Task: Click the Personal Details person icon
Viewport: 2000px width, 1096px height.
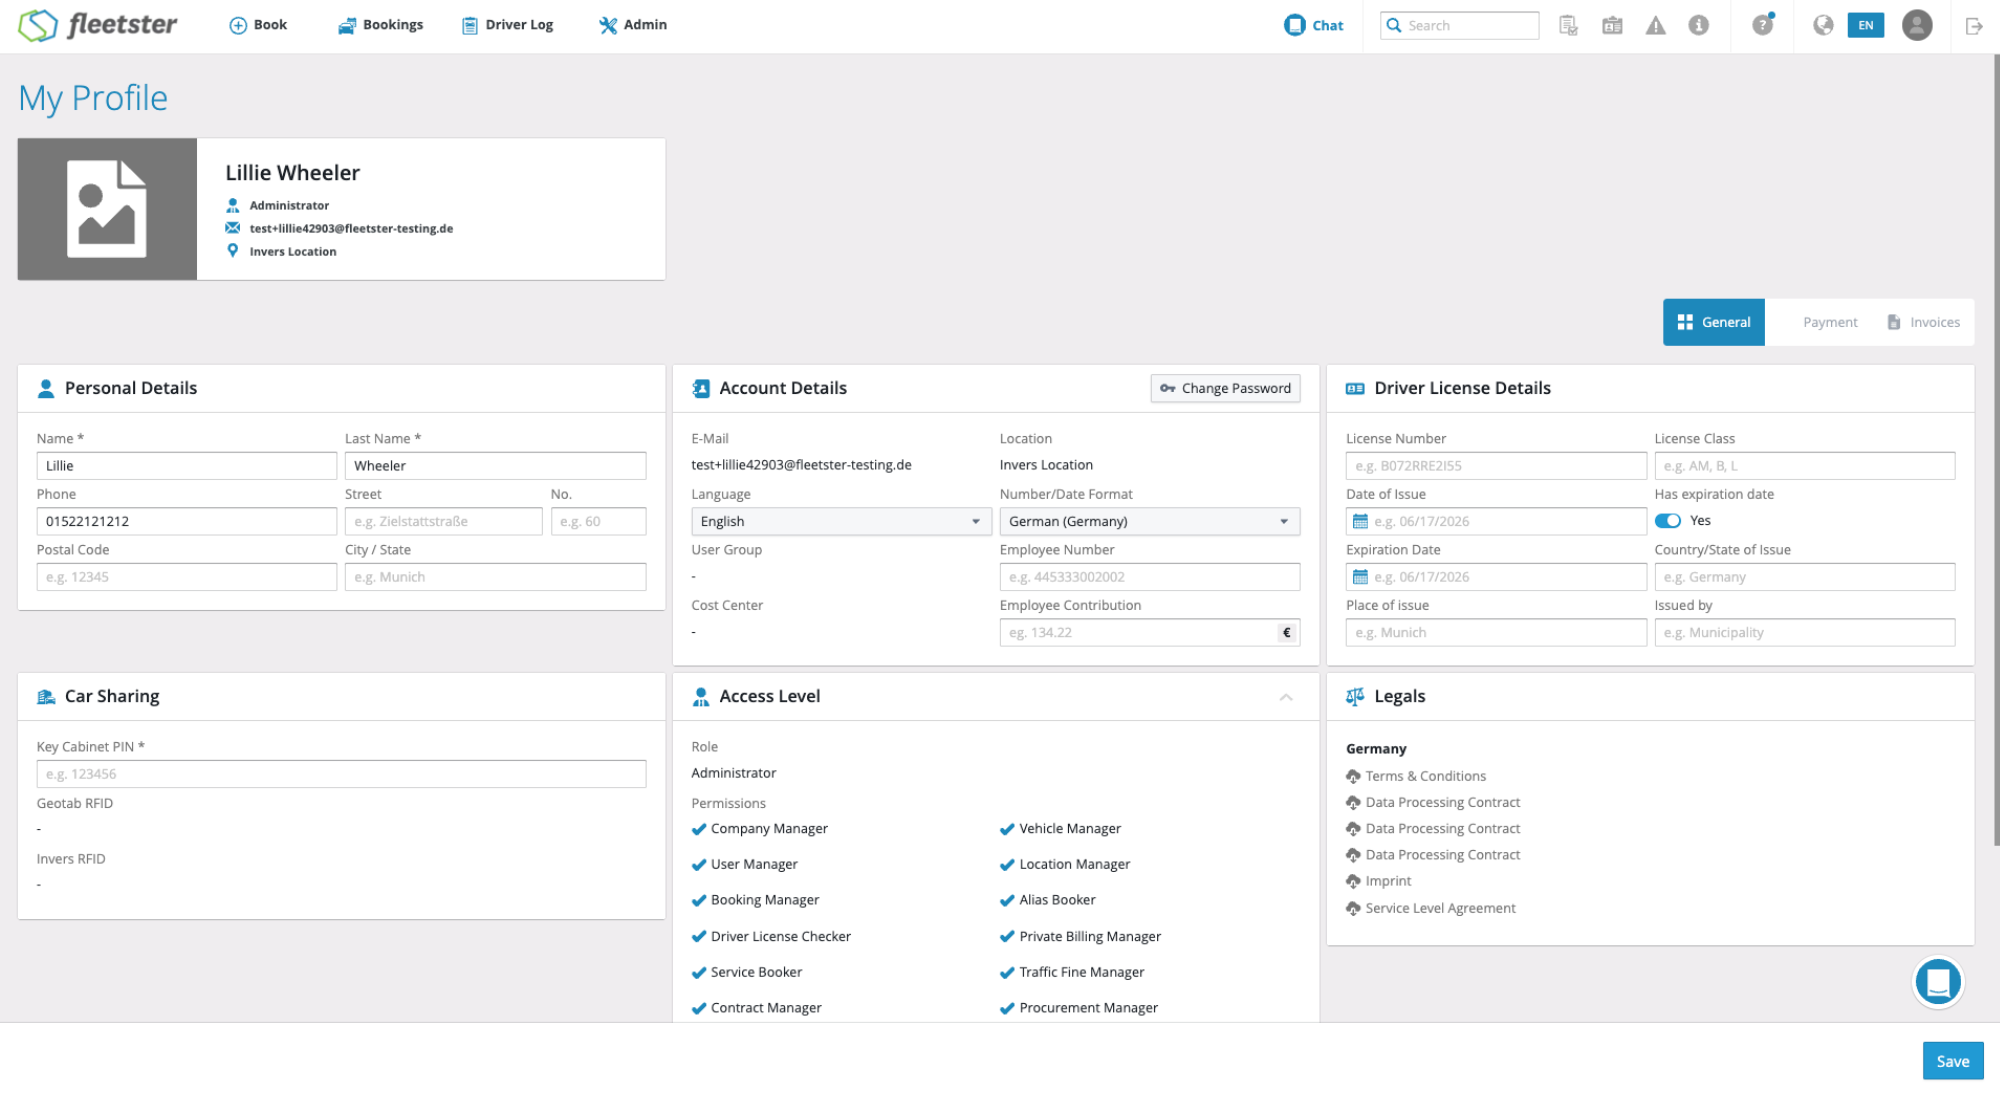Action: [x=46, y=389]
